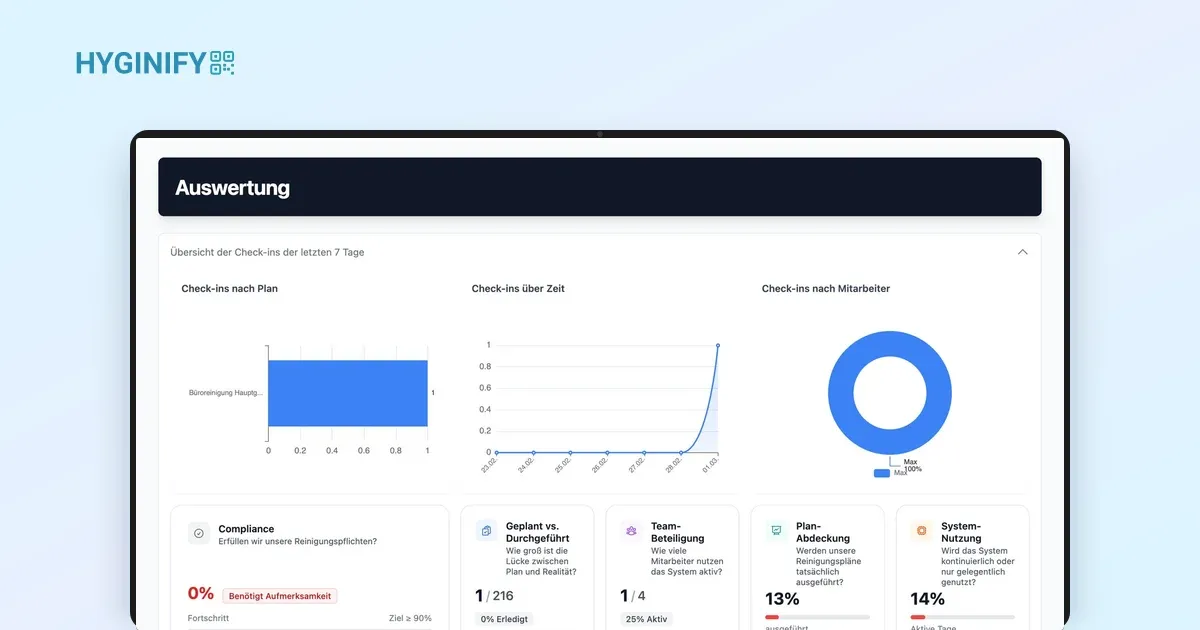Toggle the Max legend entry in donut chart

click(x=889, y=473)
